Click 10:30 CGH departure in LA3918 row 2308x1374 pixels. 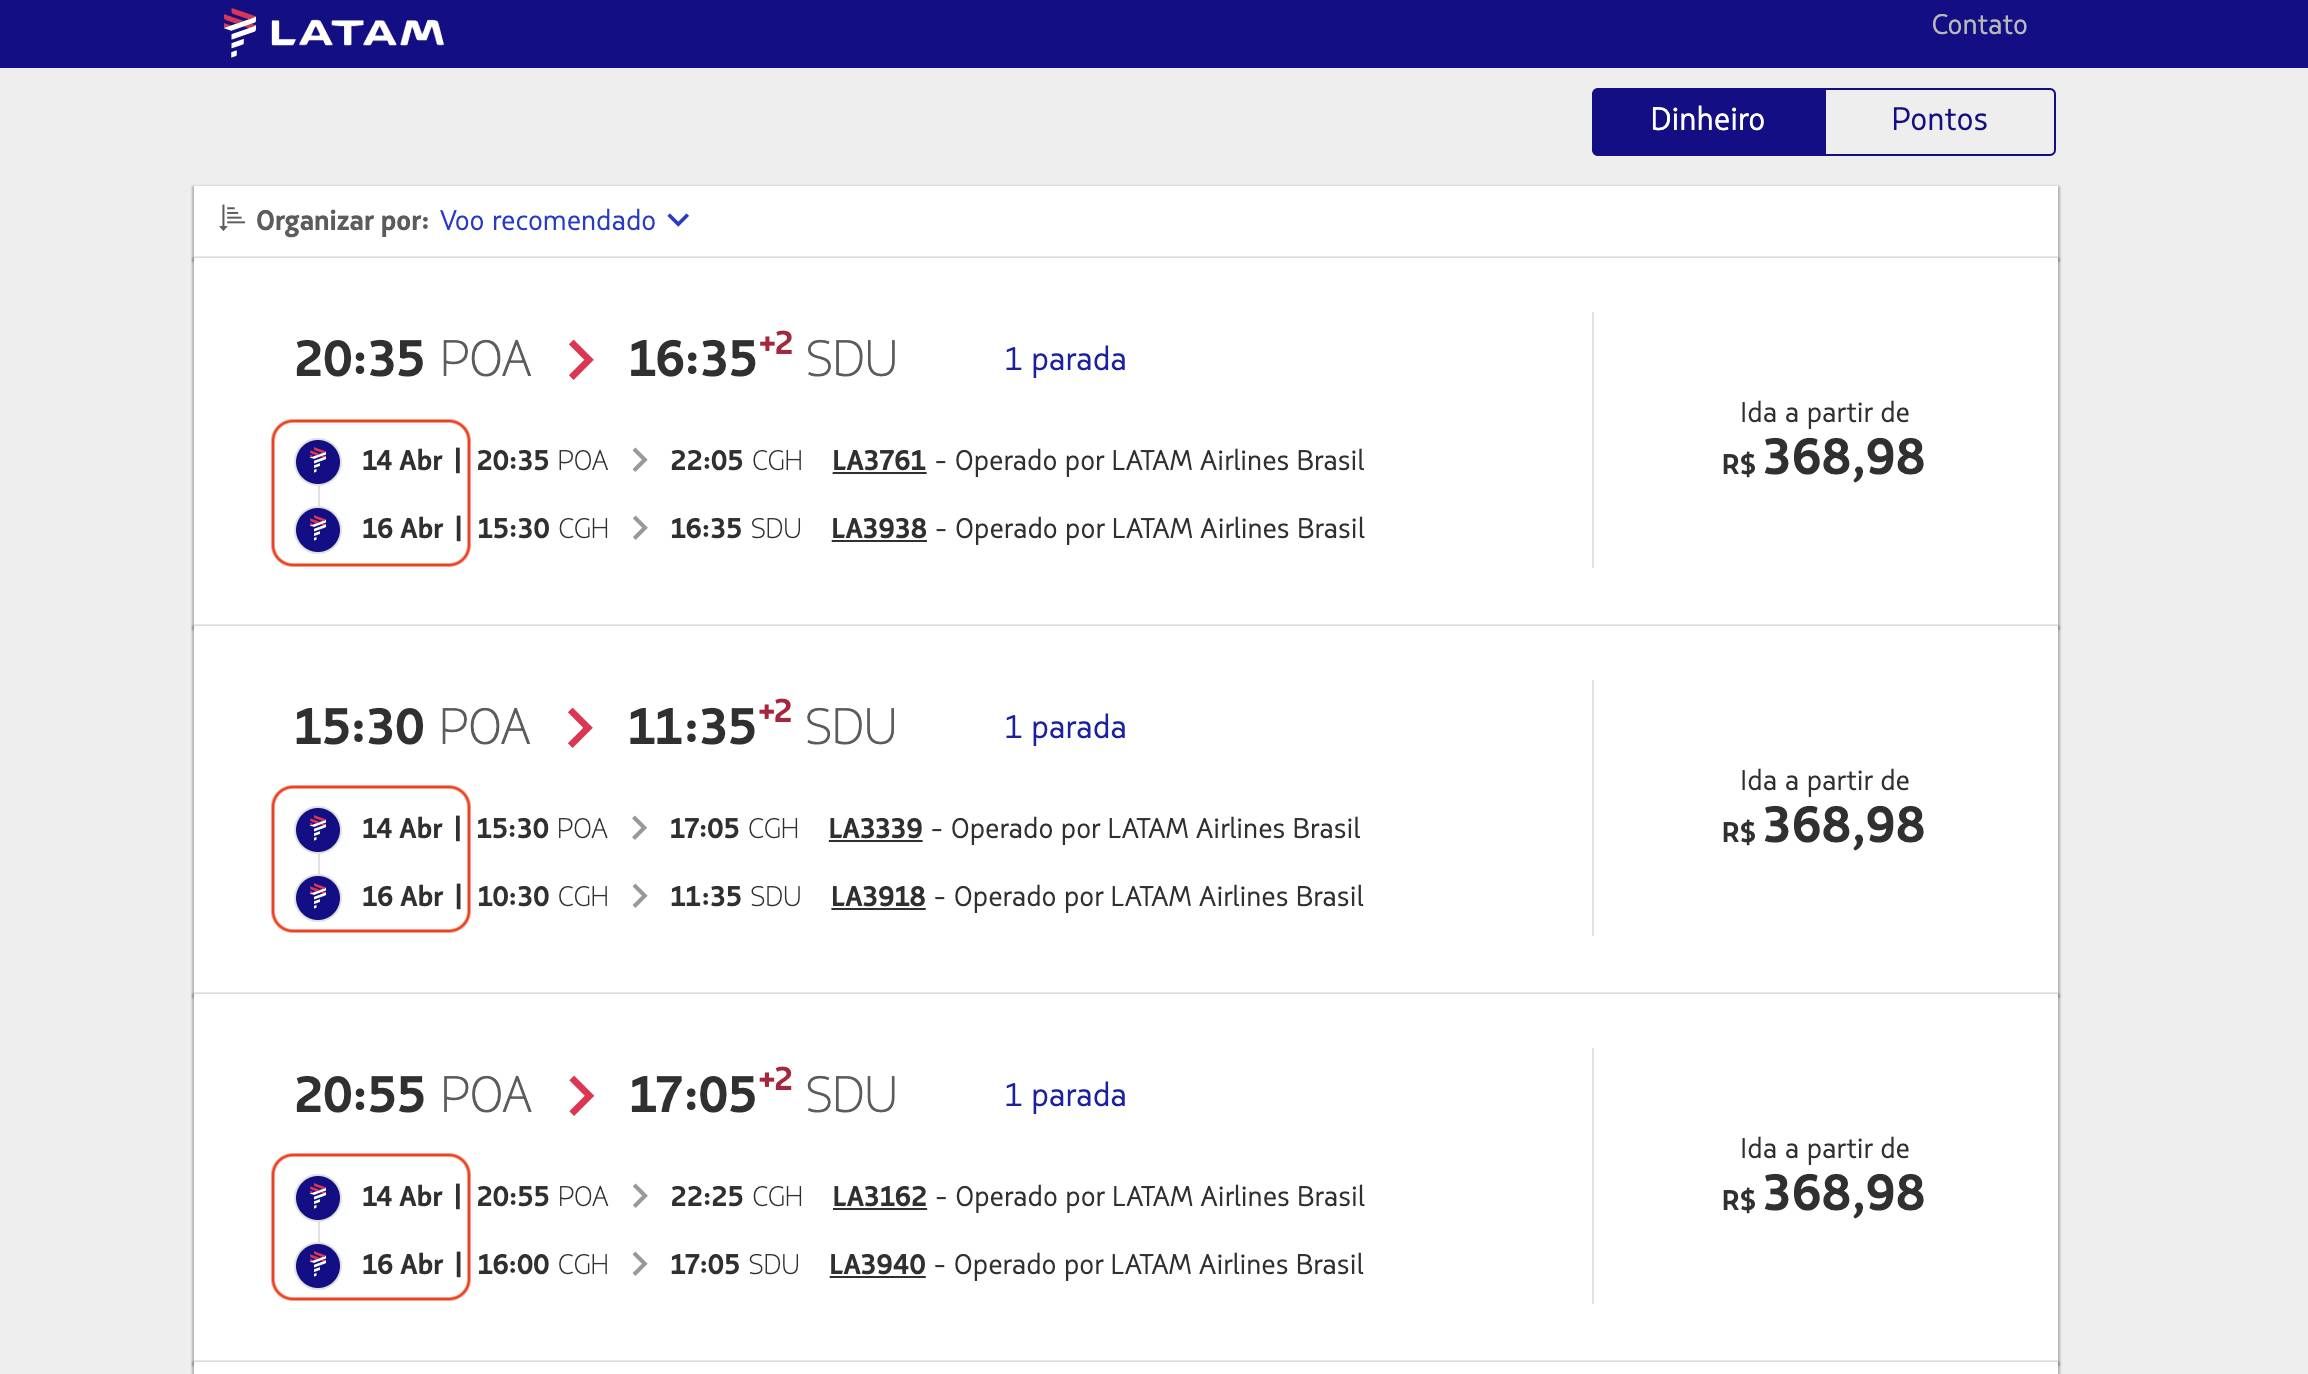[543, 897]
